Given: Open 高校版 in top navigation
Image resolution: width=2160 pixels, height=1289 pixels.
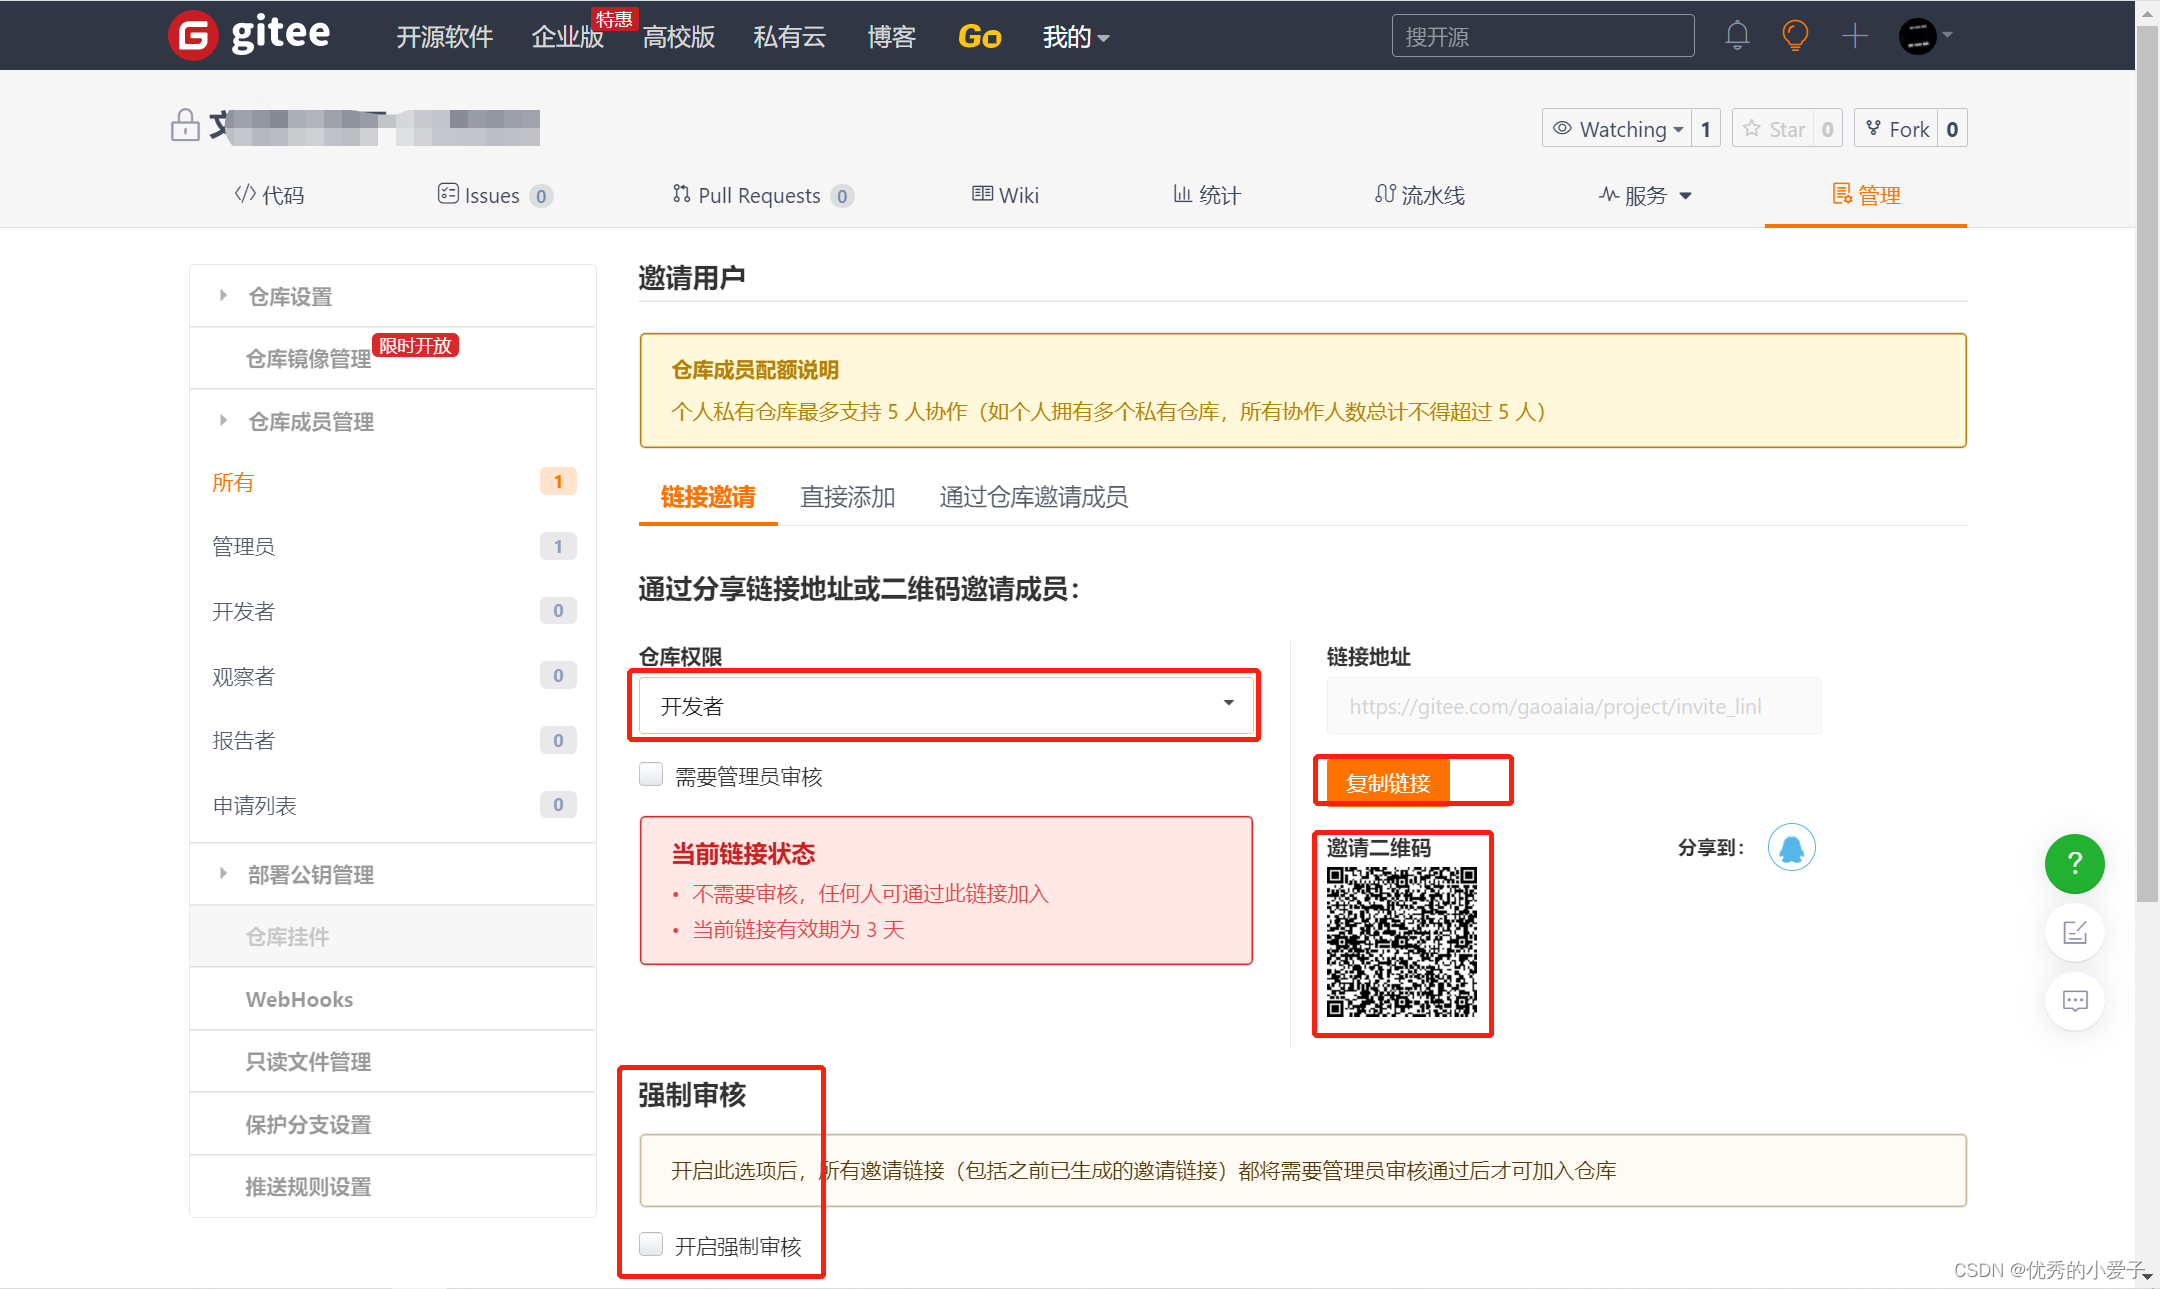Looking at the screenshot, I should tap(679, 37).
